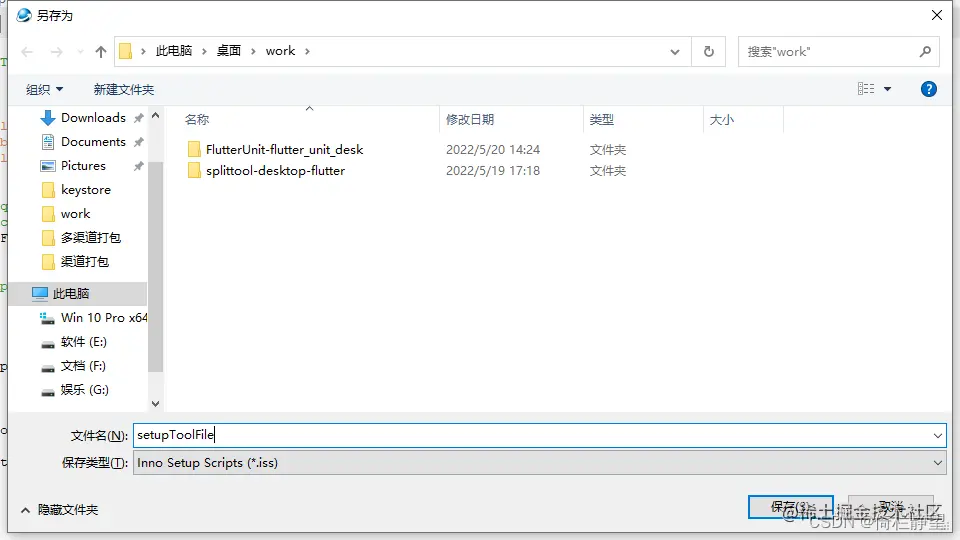960x540 pixels.
Task: Sort by 名称 column header
Action: 197,119
